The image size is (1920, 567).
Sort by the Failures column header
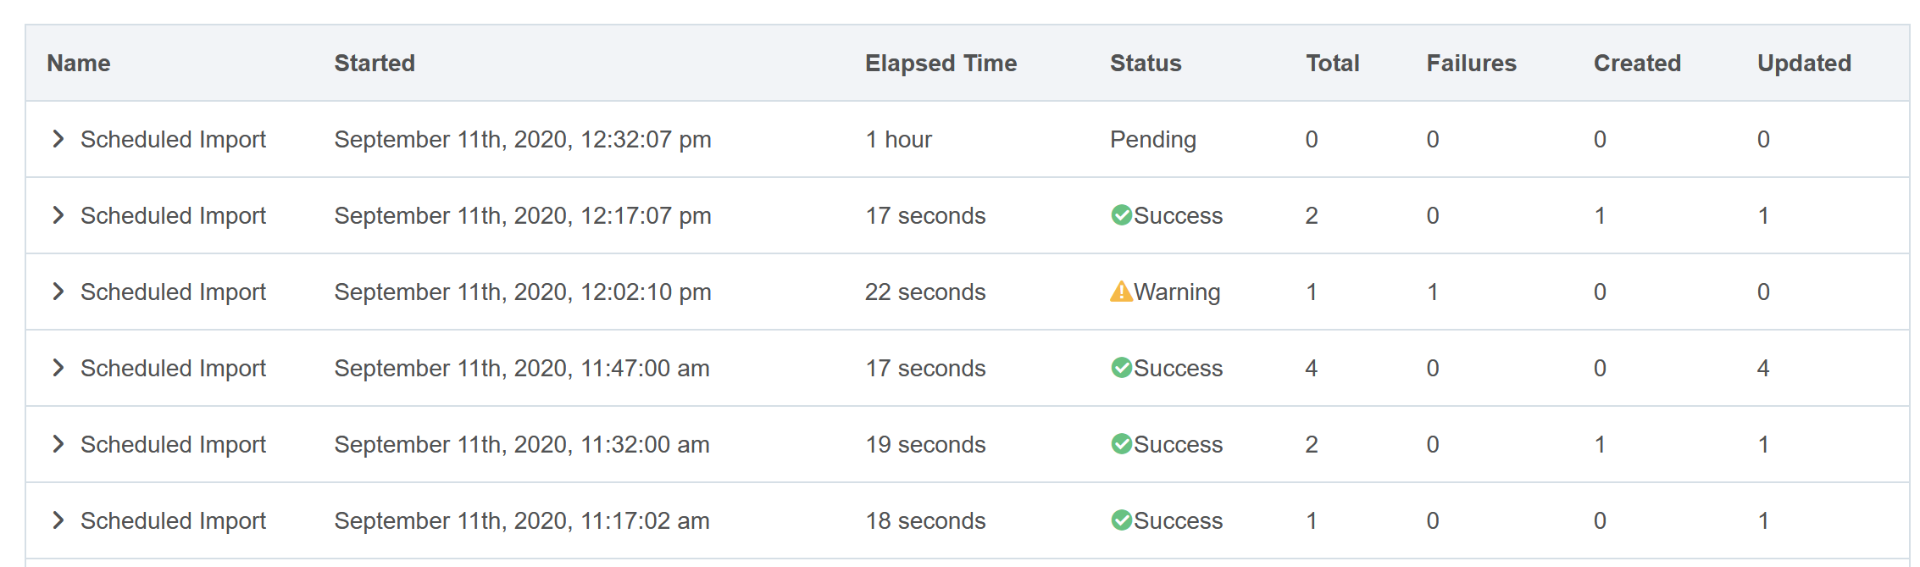tap(1471, 63)
